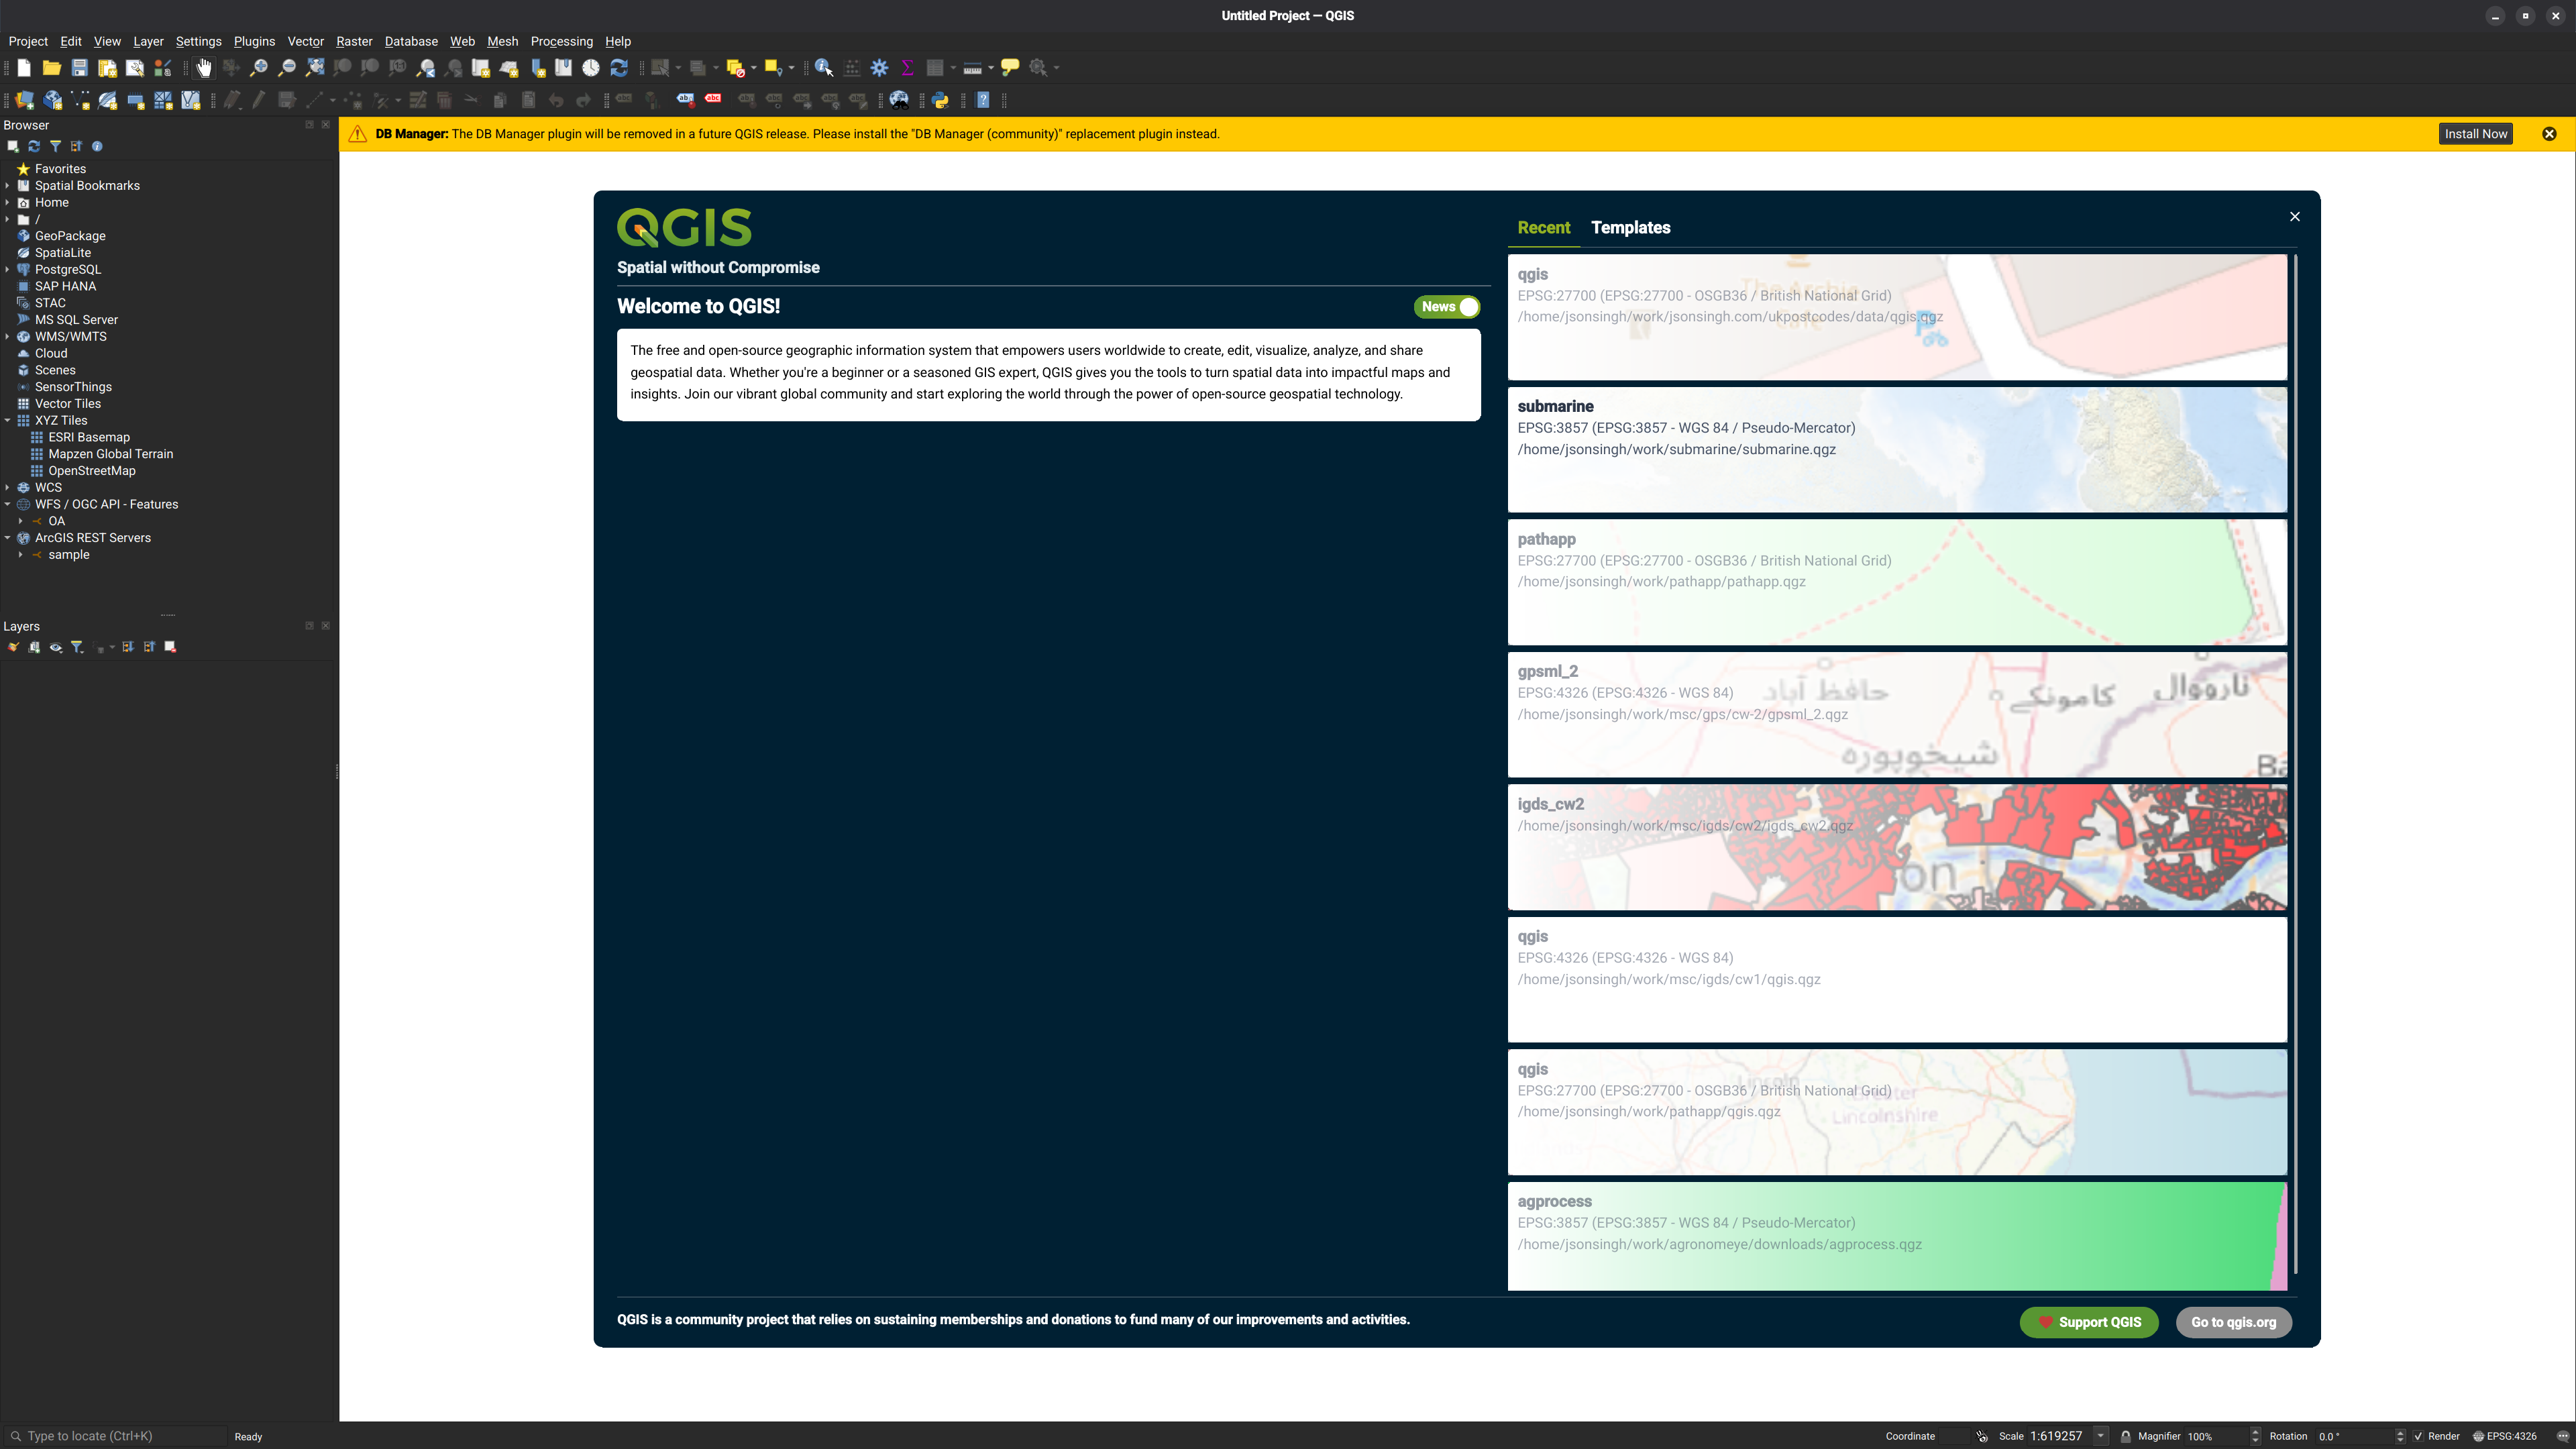Open the igds_cw2 recent project
Viewport: 2576px width, 1449px height.
tap(1897, 847)
